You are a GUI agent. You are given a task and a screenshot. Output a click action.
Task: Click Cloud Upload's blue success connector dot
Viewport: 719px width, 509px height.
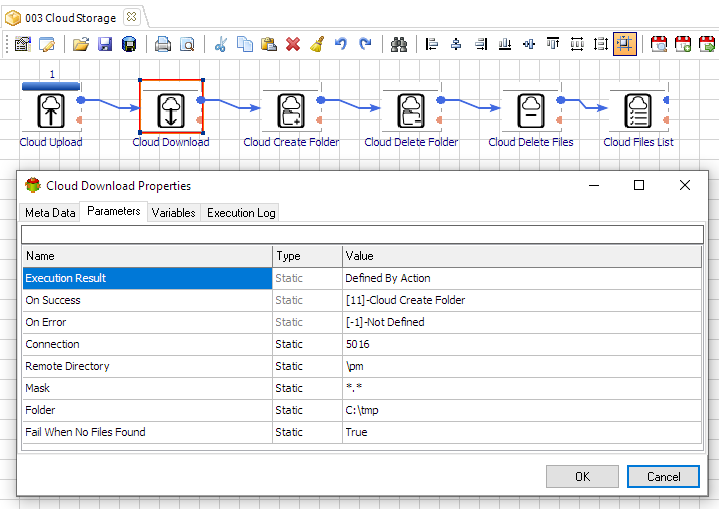point(81,100)
